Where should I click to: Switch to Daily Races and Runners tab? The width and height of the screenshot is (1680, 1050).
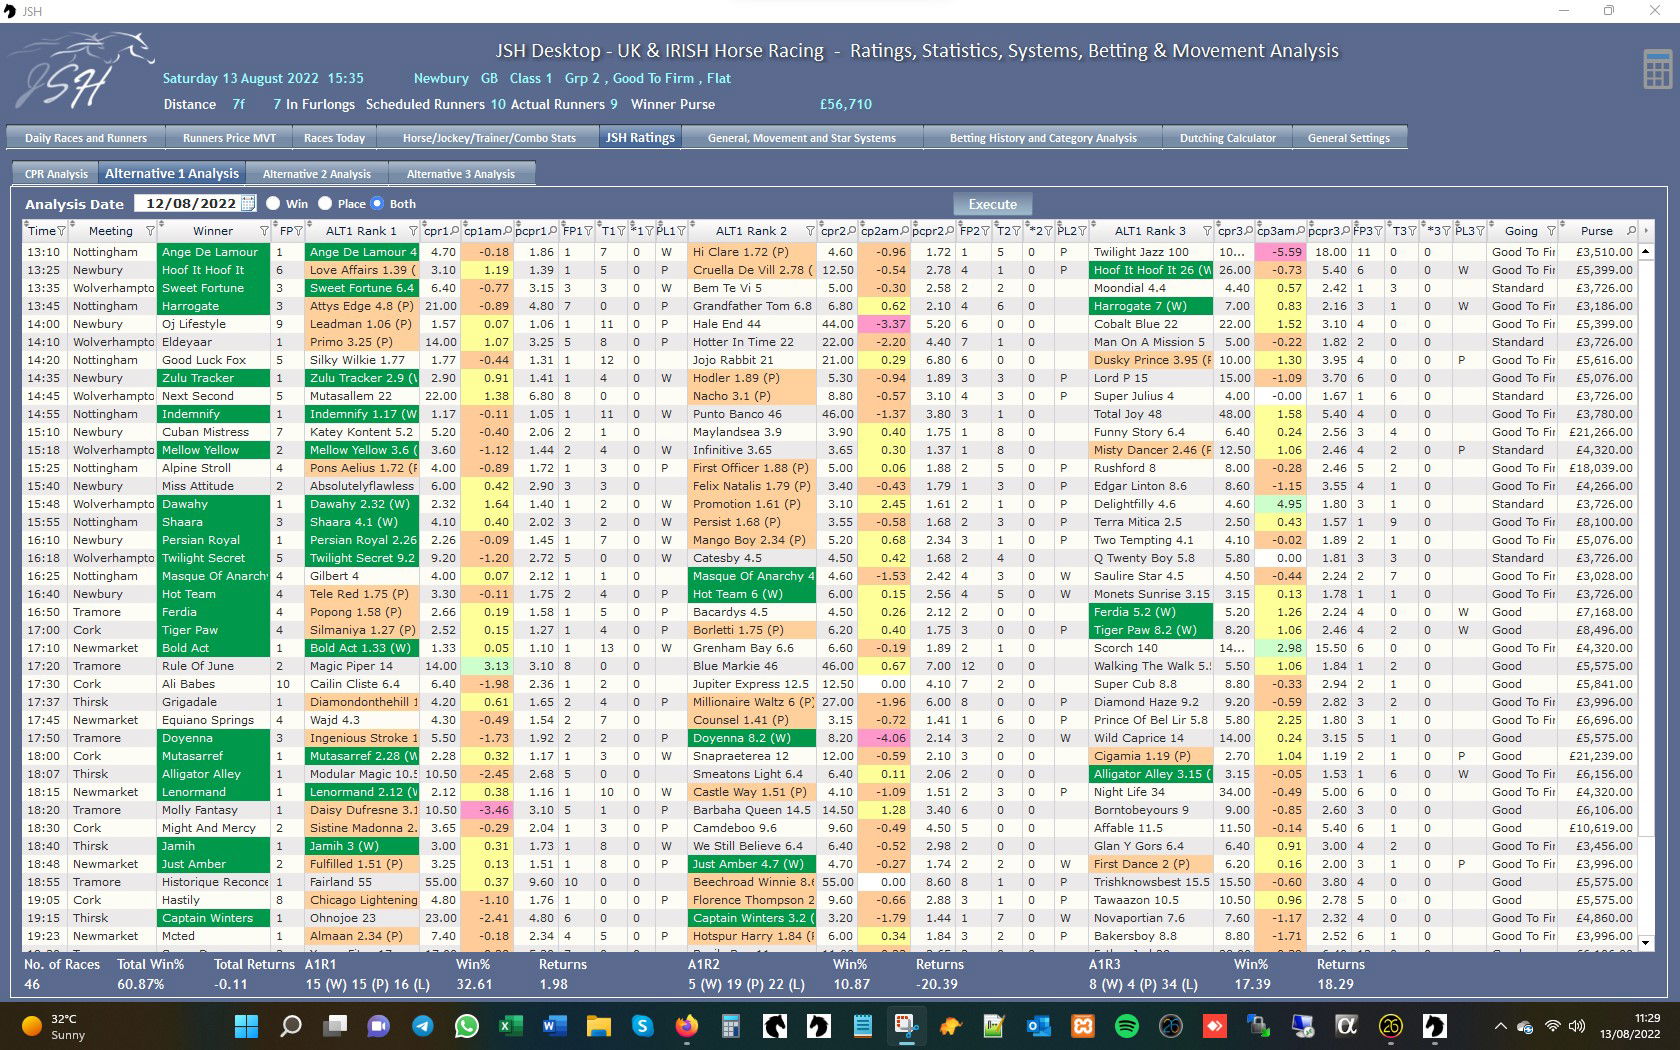[86, 138]
